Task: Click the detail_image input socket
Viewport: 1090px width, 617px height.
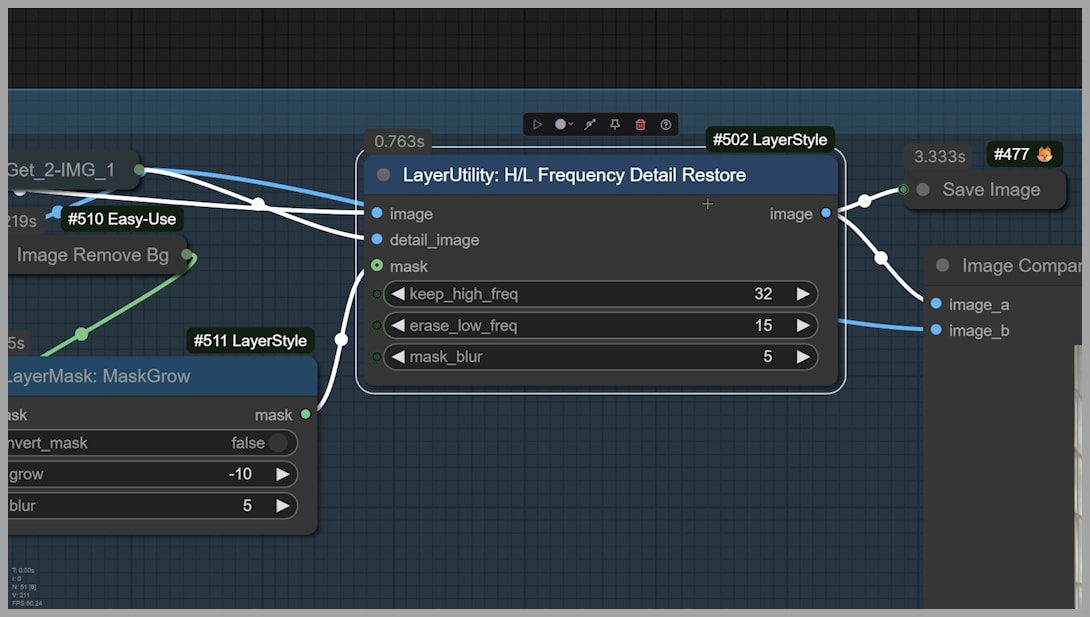Action: coord(377,240)
